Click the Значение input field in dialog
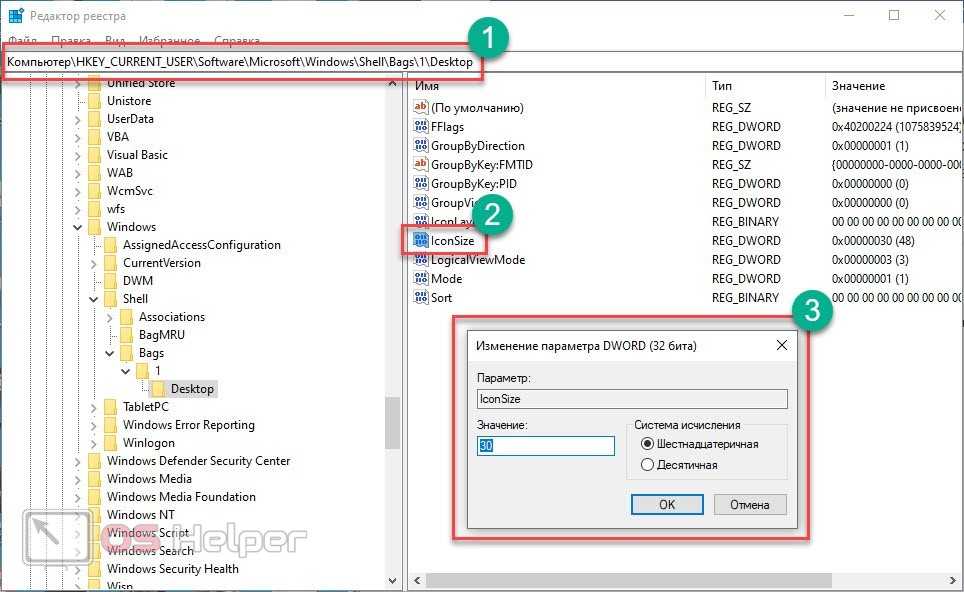964x592 pixels. (546, 446)
